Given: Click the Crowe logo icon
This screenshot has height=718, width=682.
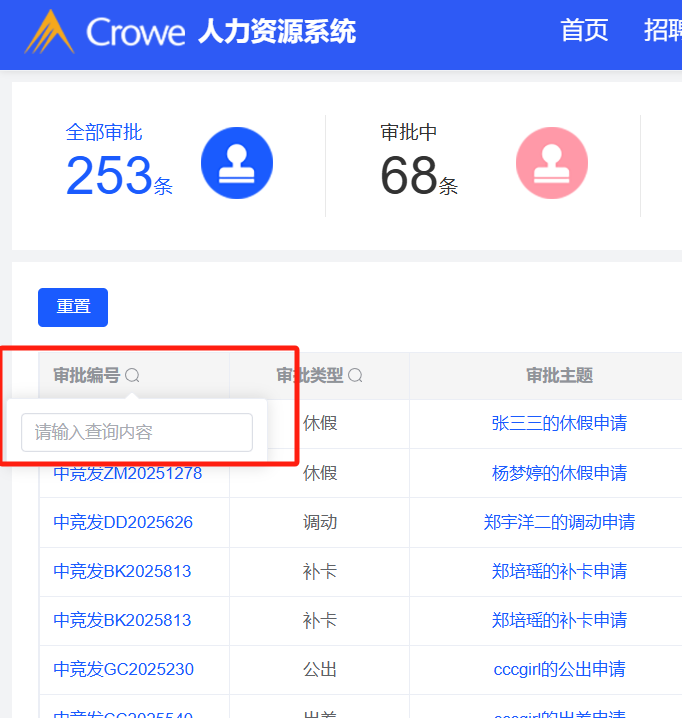Looking at the screenshot, I should (49, 32).
